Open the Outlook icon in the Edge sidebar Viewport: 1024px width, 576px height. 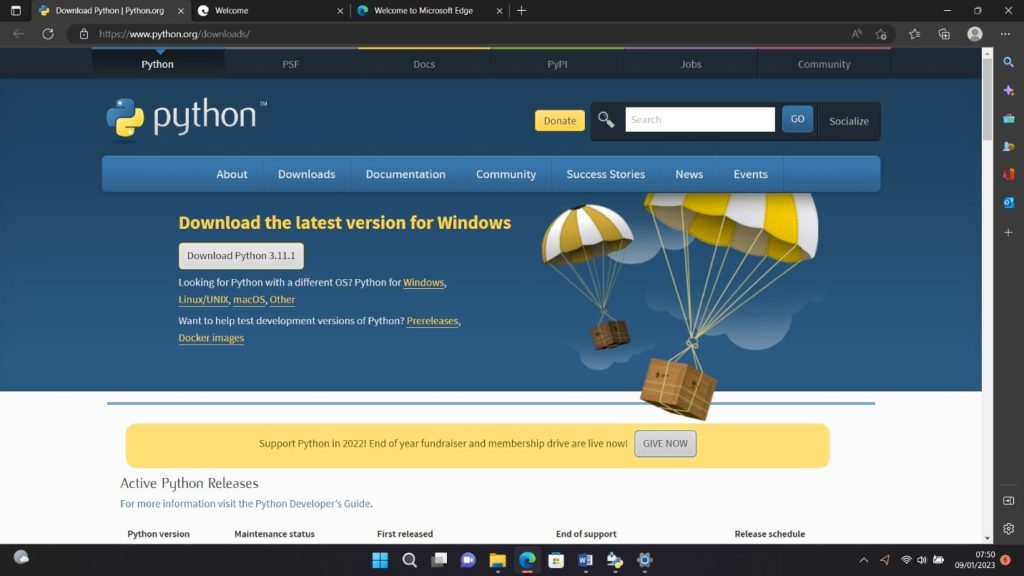pyautogui.click(x=1009, y=202)
